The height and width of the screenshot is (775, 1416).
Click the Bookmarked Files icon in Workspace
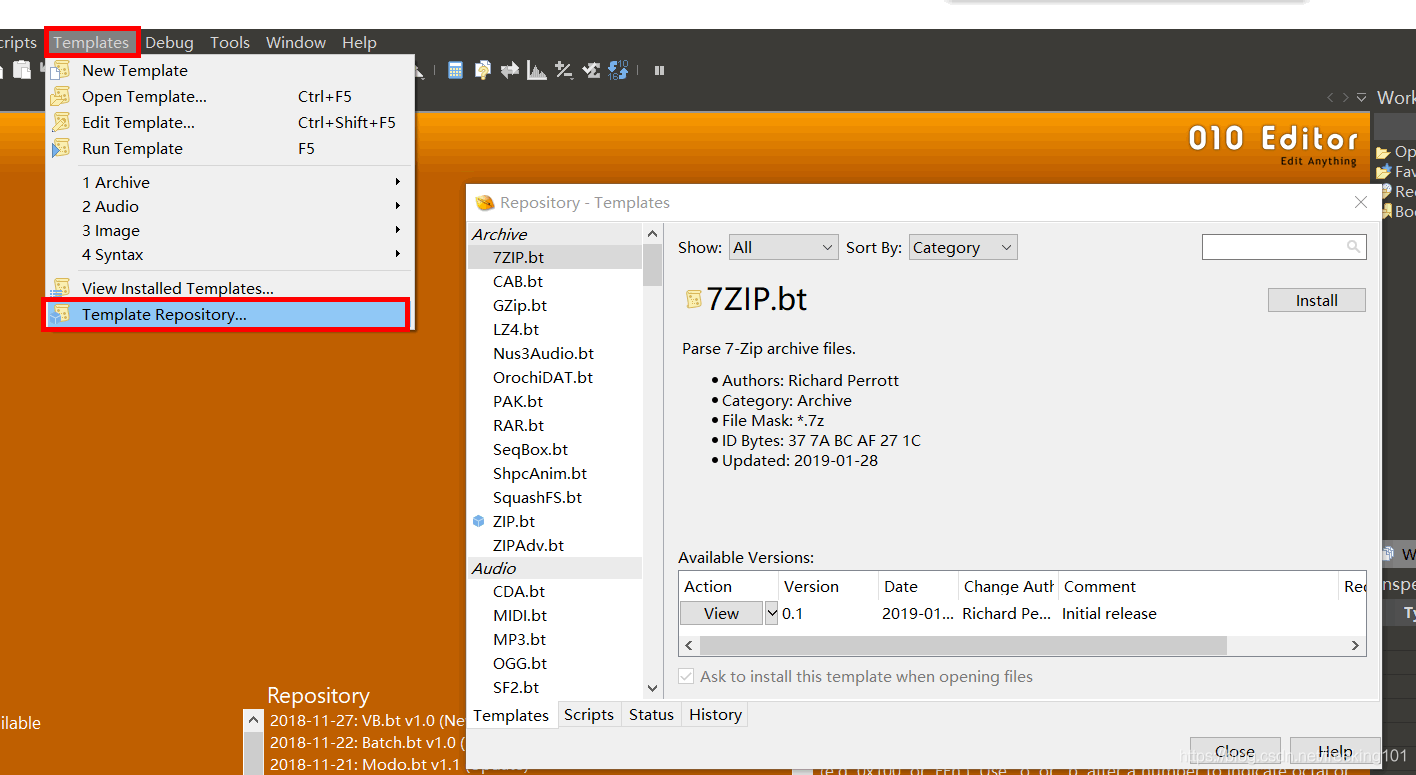click(x=1386, y=211)
